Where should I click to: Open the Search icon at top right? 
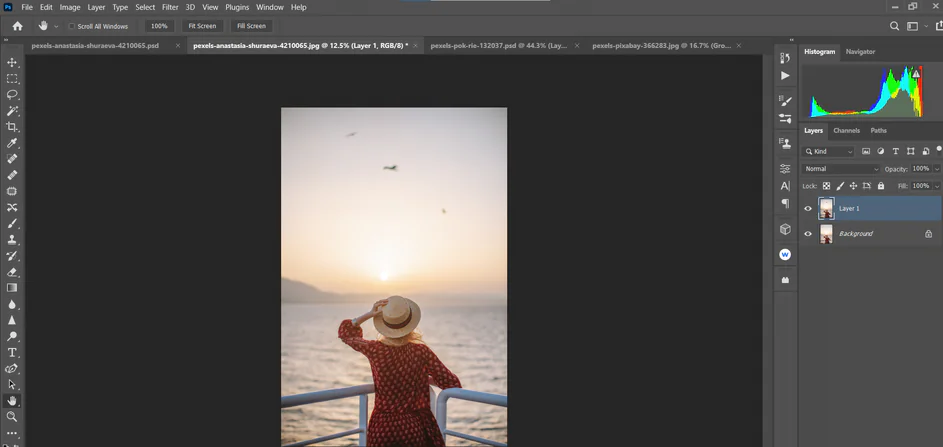pos(895,26)
